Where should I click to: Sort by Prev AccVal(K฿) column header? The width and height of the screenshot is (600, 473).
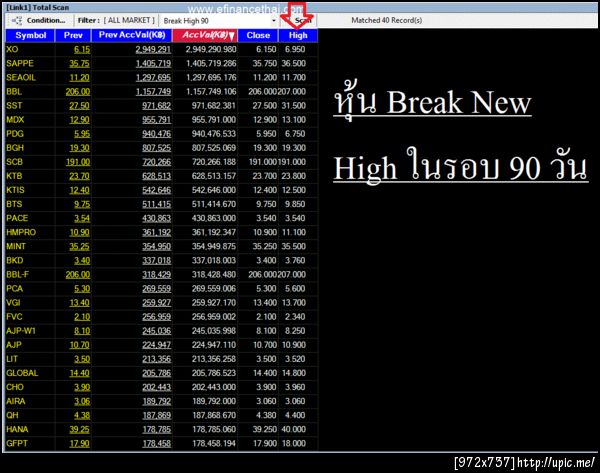(x=132, y=36)
